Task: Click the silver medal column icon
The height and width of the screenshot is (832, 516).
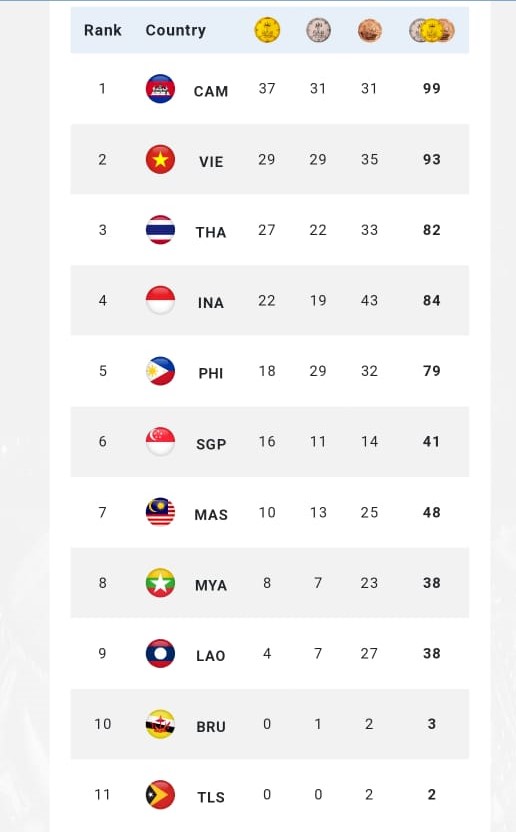Action: click(318, 30)
